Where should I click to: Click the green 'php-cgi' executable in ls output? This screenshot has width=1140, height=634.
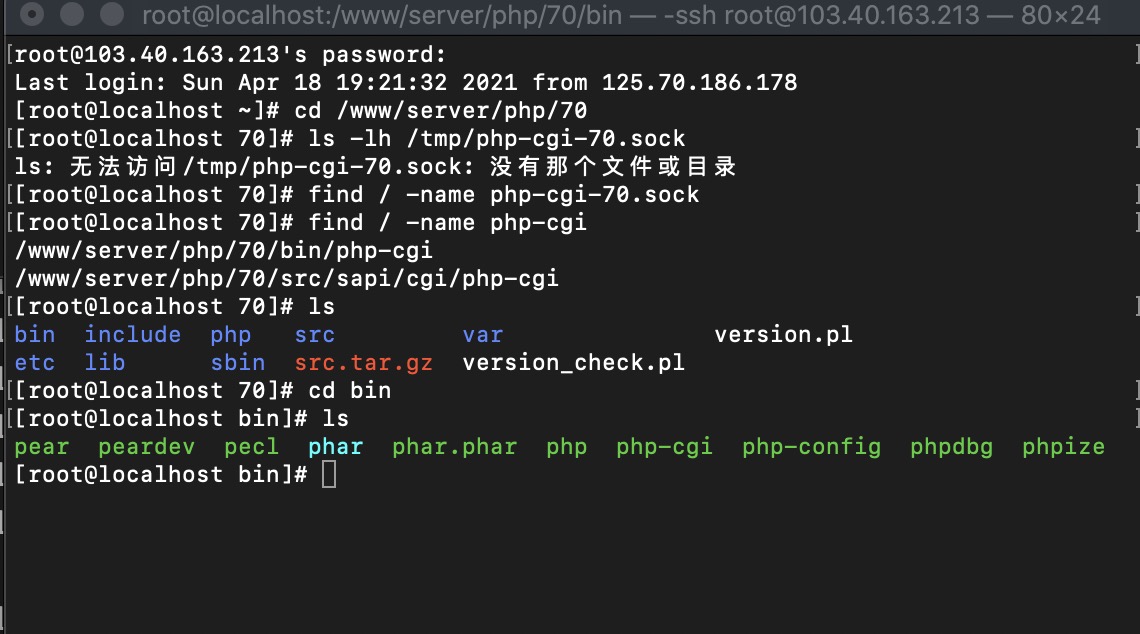665,446
